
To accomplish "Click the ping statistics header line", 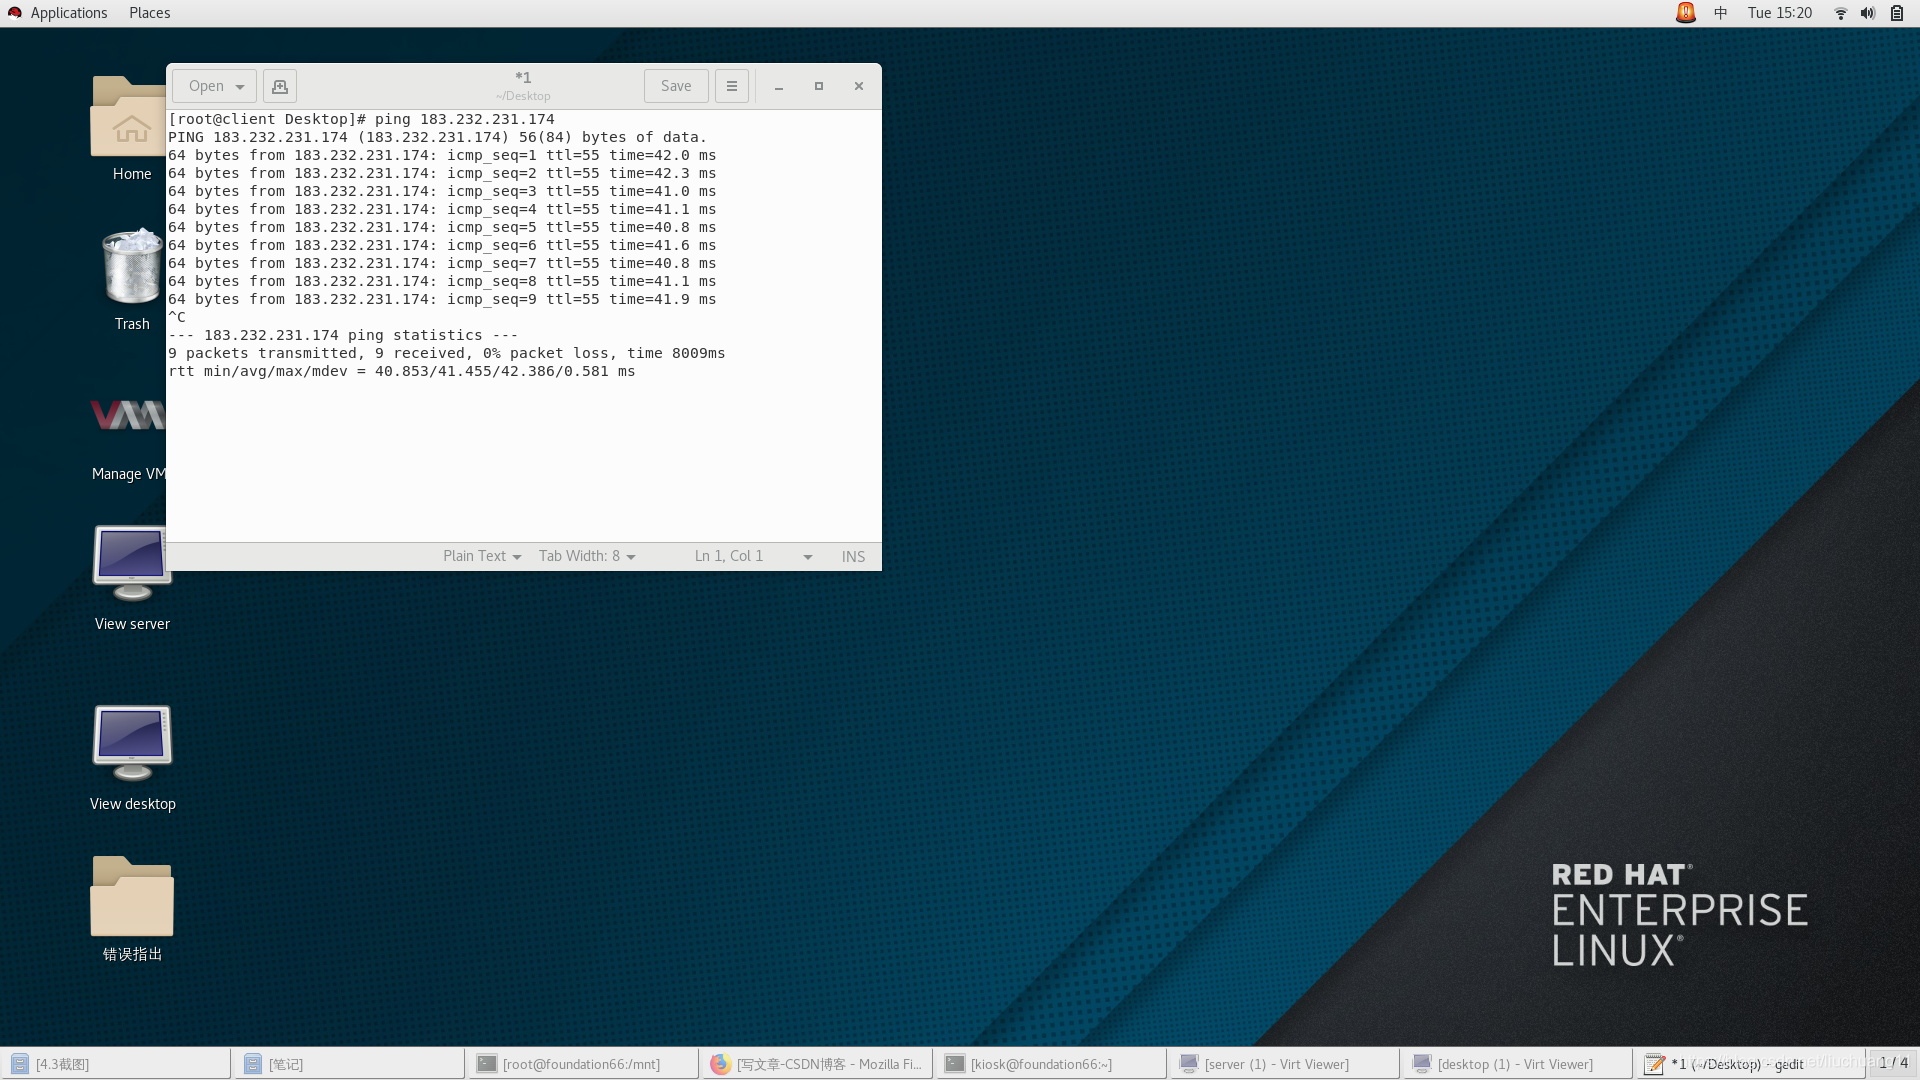I will tap(343, 335).
